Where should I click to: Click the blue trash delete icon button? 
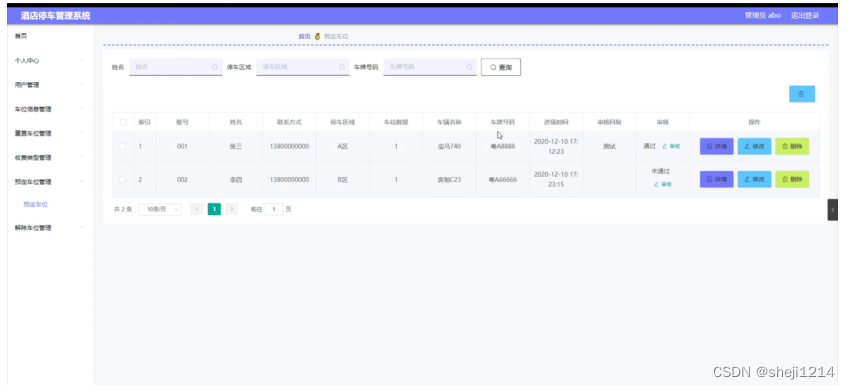pos(801,94)
